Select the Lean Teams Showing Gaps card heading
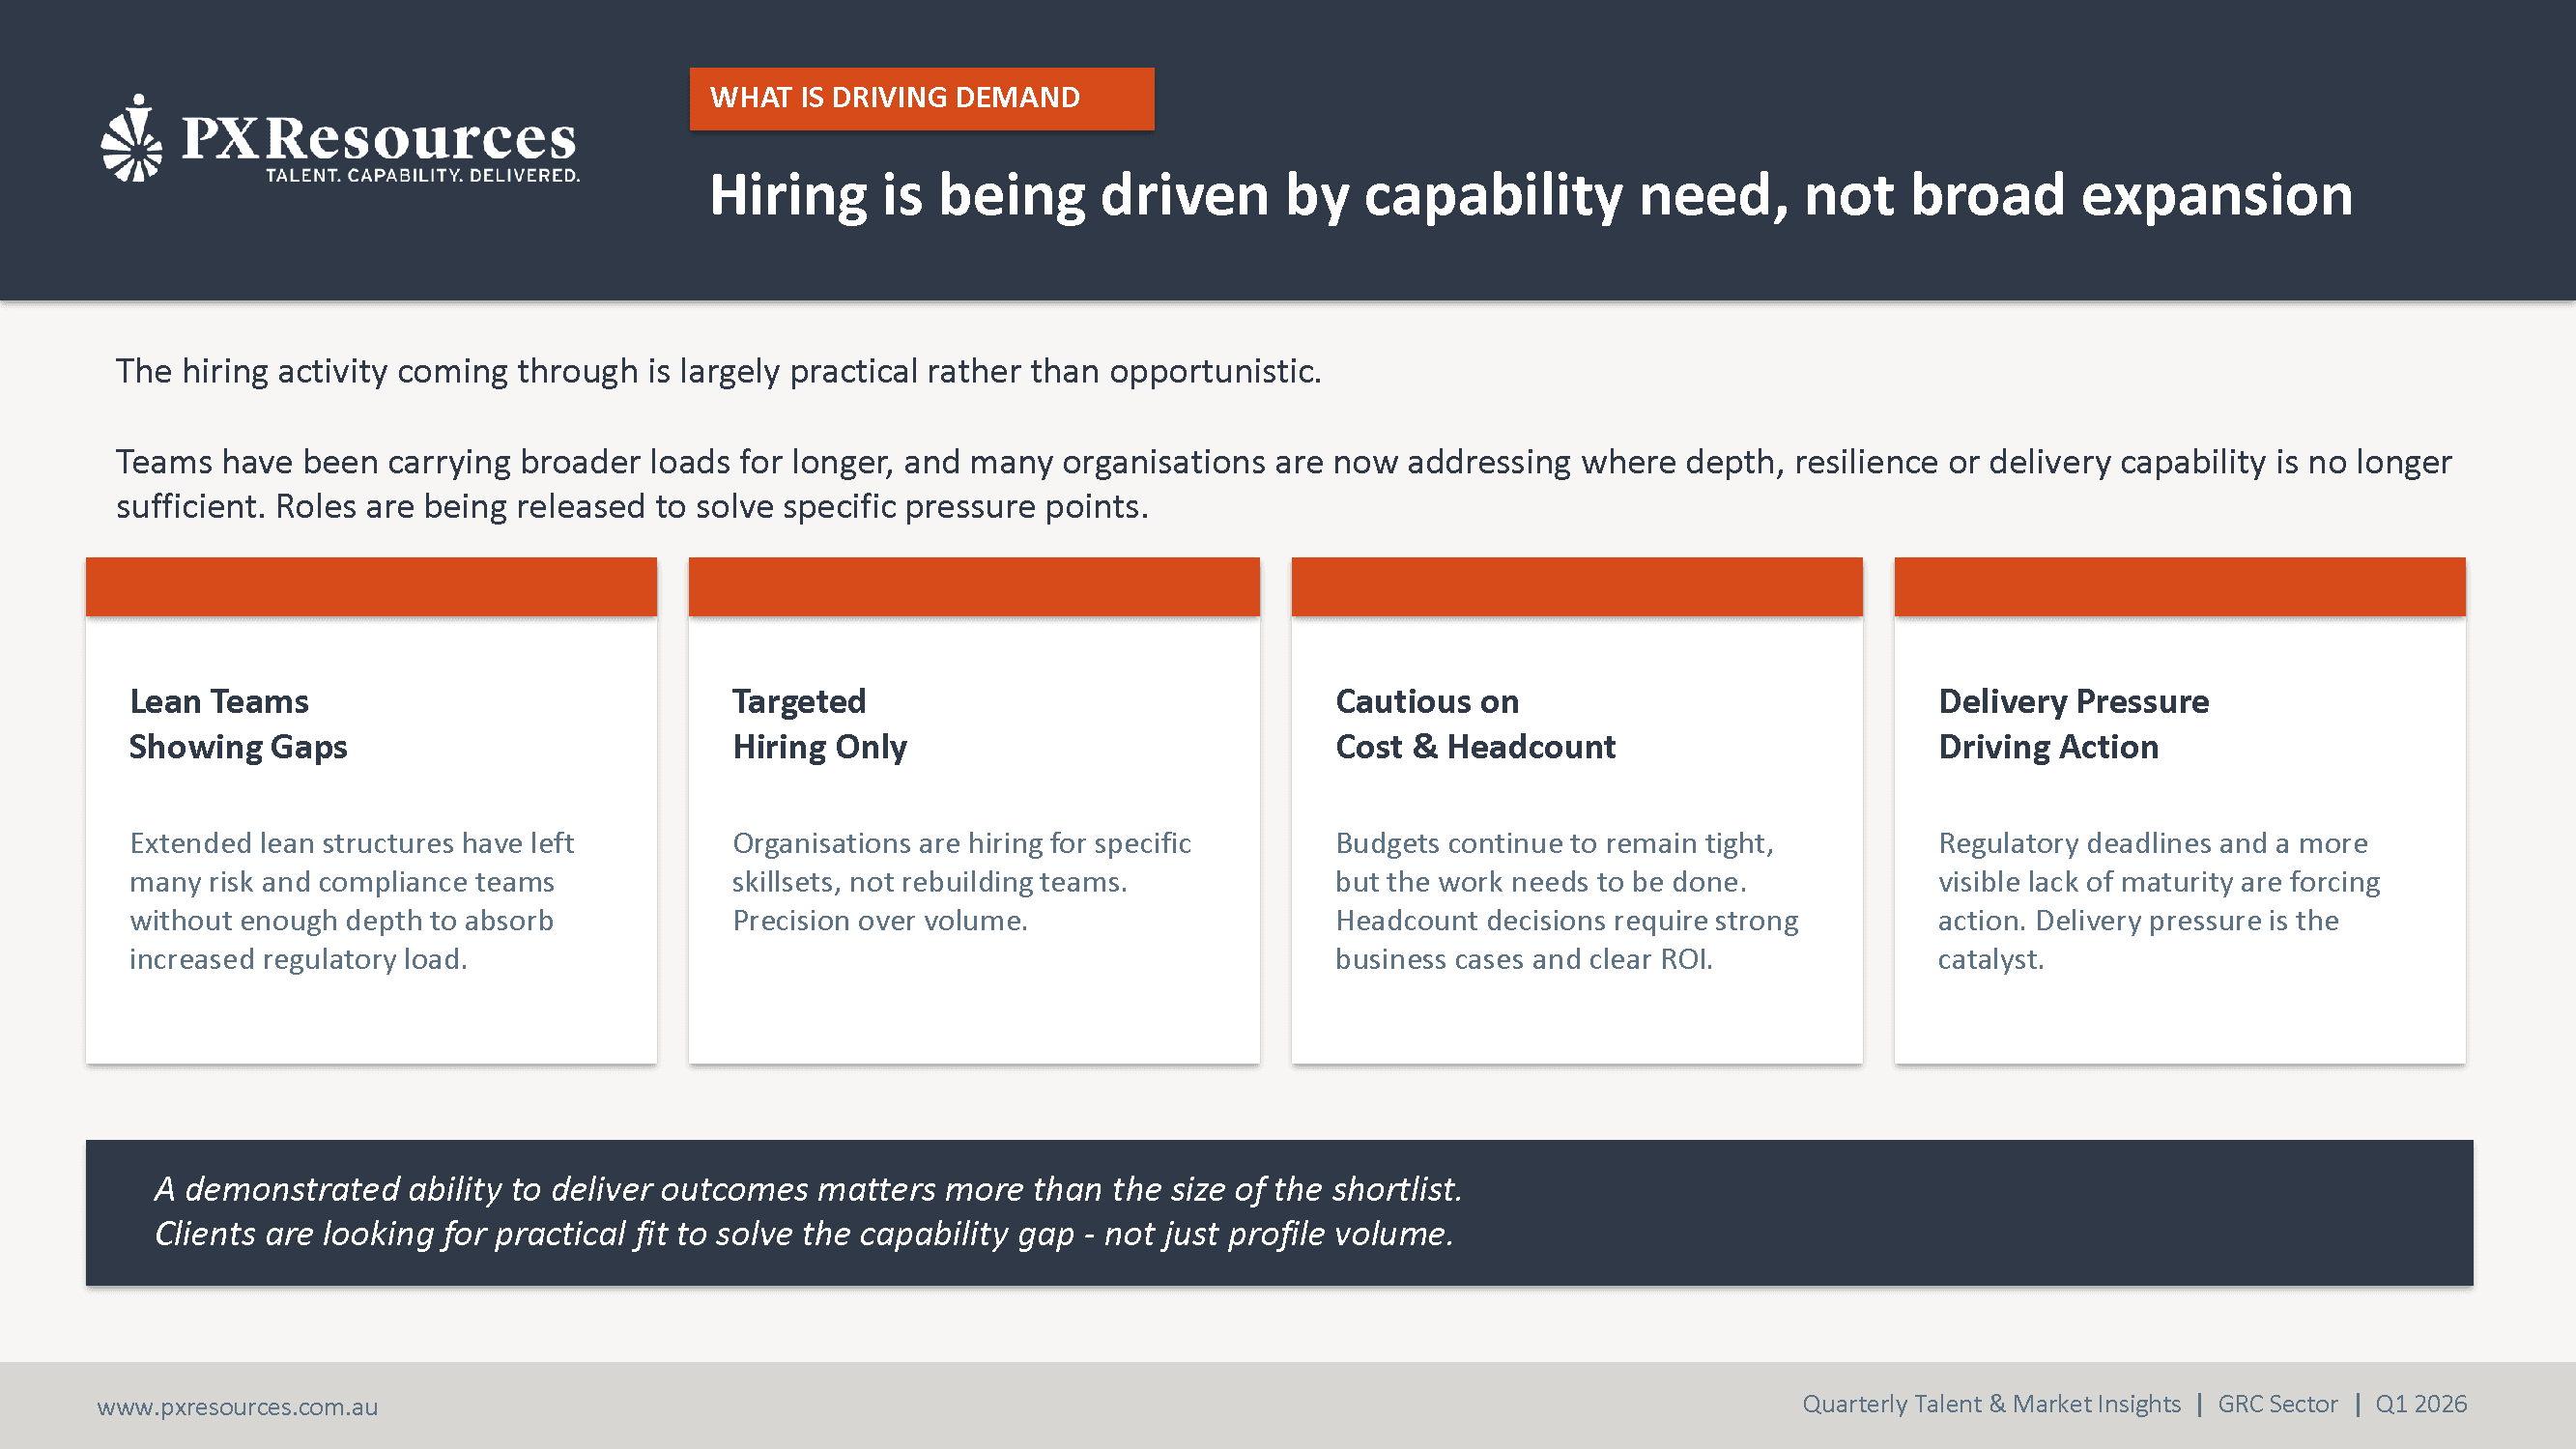Image resolution: width=2576 pixels, height=1449 pixels. pyautogui.click(x=238, y=724)
